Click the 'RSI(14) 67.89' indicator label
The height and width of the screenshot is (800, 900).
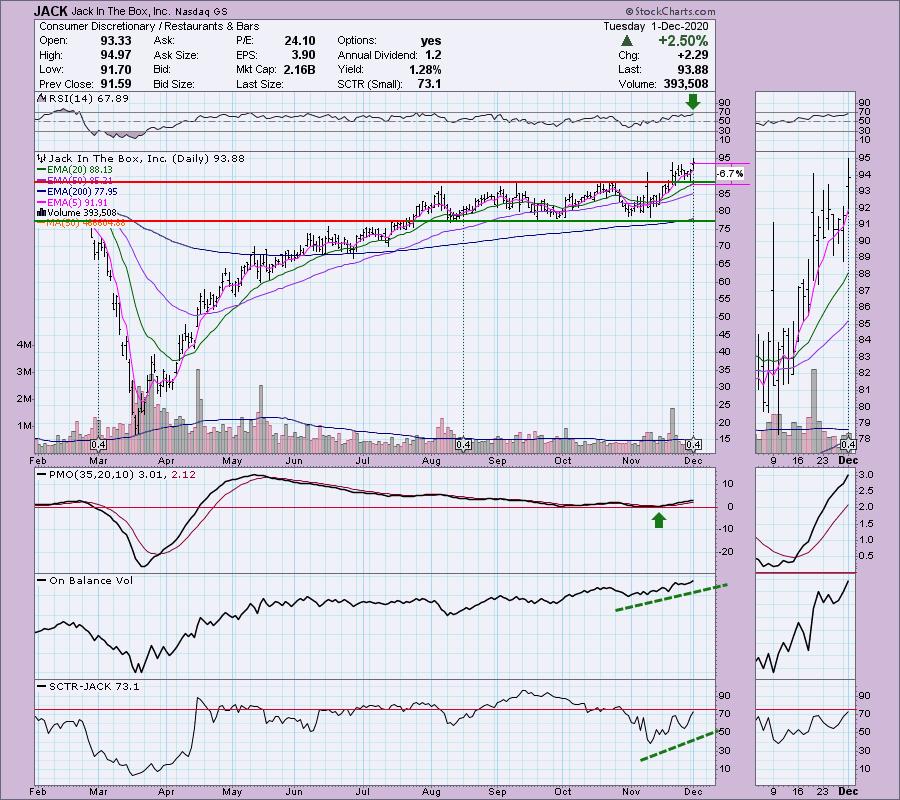click(x=89, y=98)
